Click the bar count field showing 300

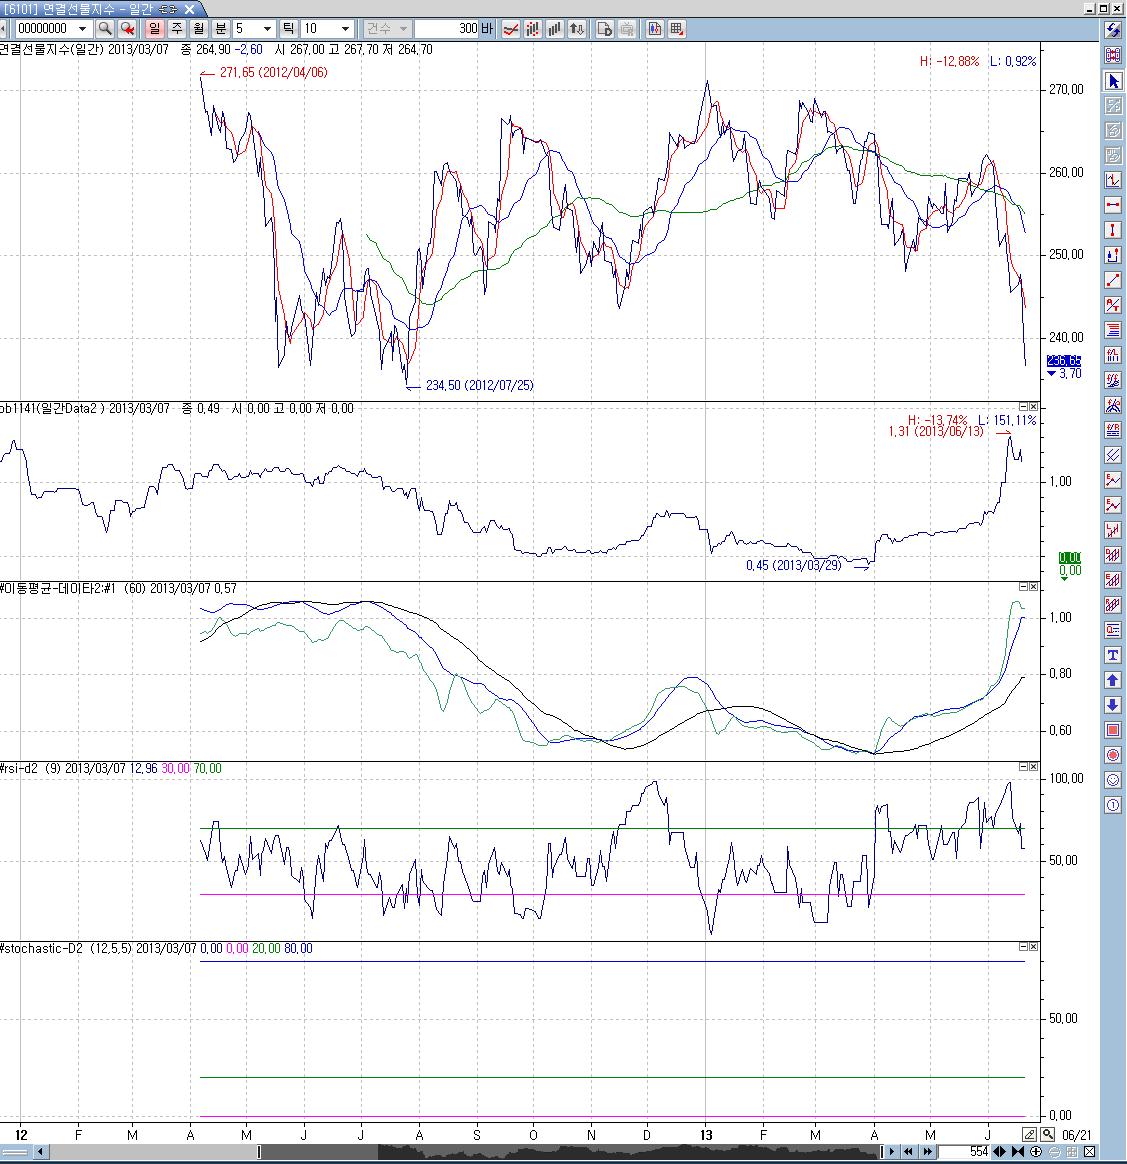(x=446, y=29)
